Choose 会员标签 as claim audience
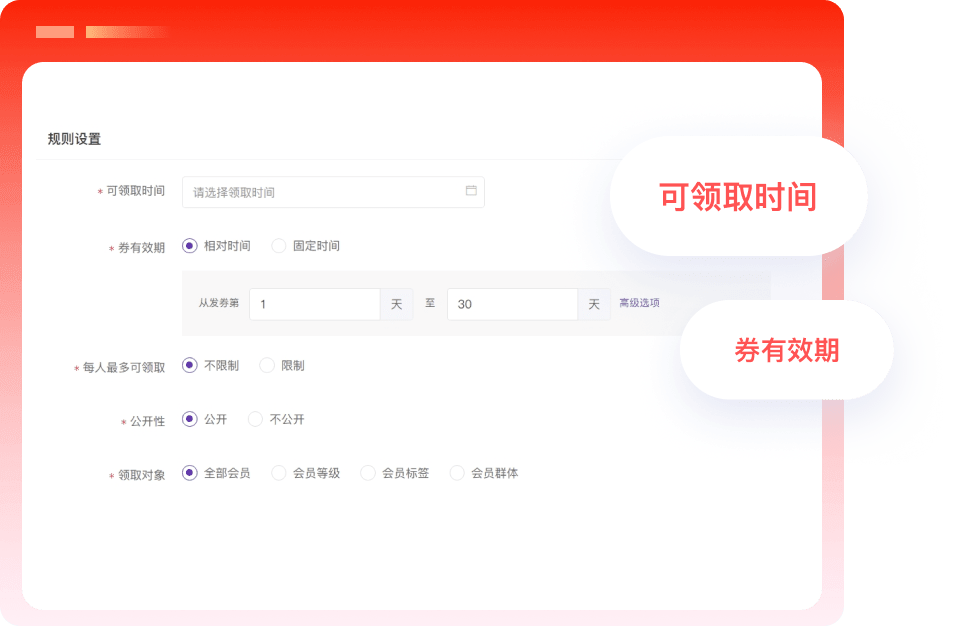This screenshot has width=960, height=626. point(368,473)
